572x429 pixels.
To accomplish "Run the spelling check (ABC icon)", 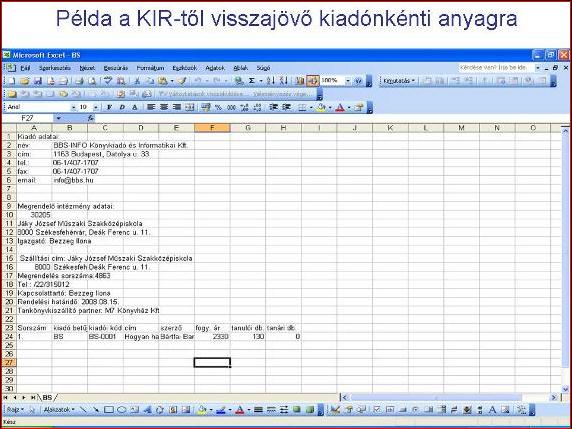I will point(108,81).
